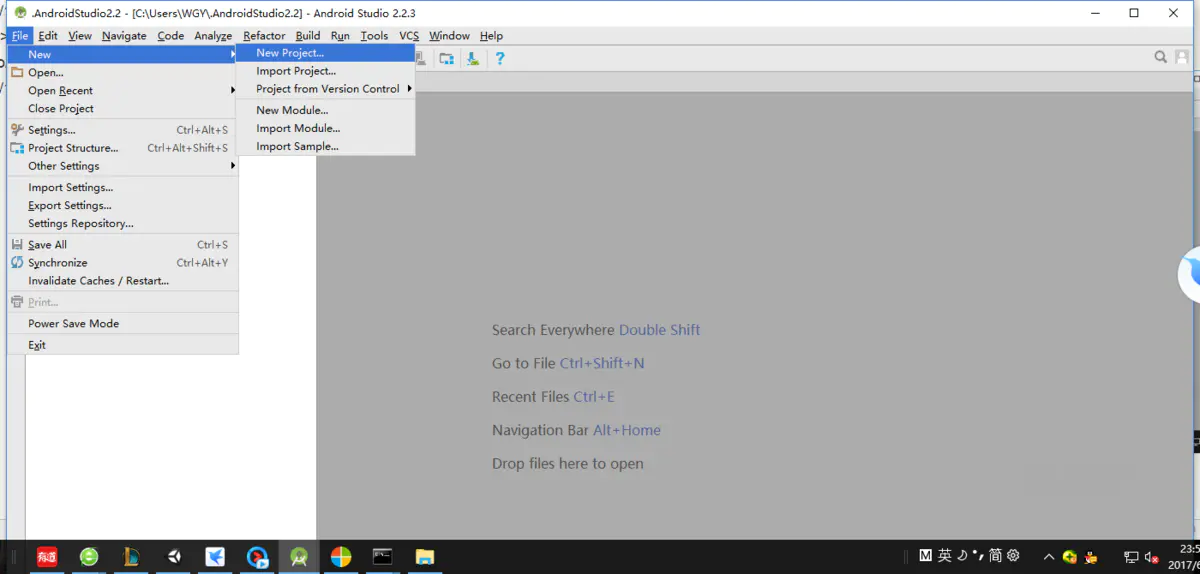Click the Project Structure toolbar icon
The height and width of the screenshot is (574, 1200).
[x=446, y=59]
